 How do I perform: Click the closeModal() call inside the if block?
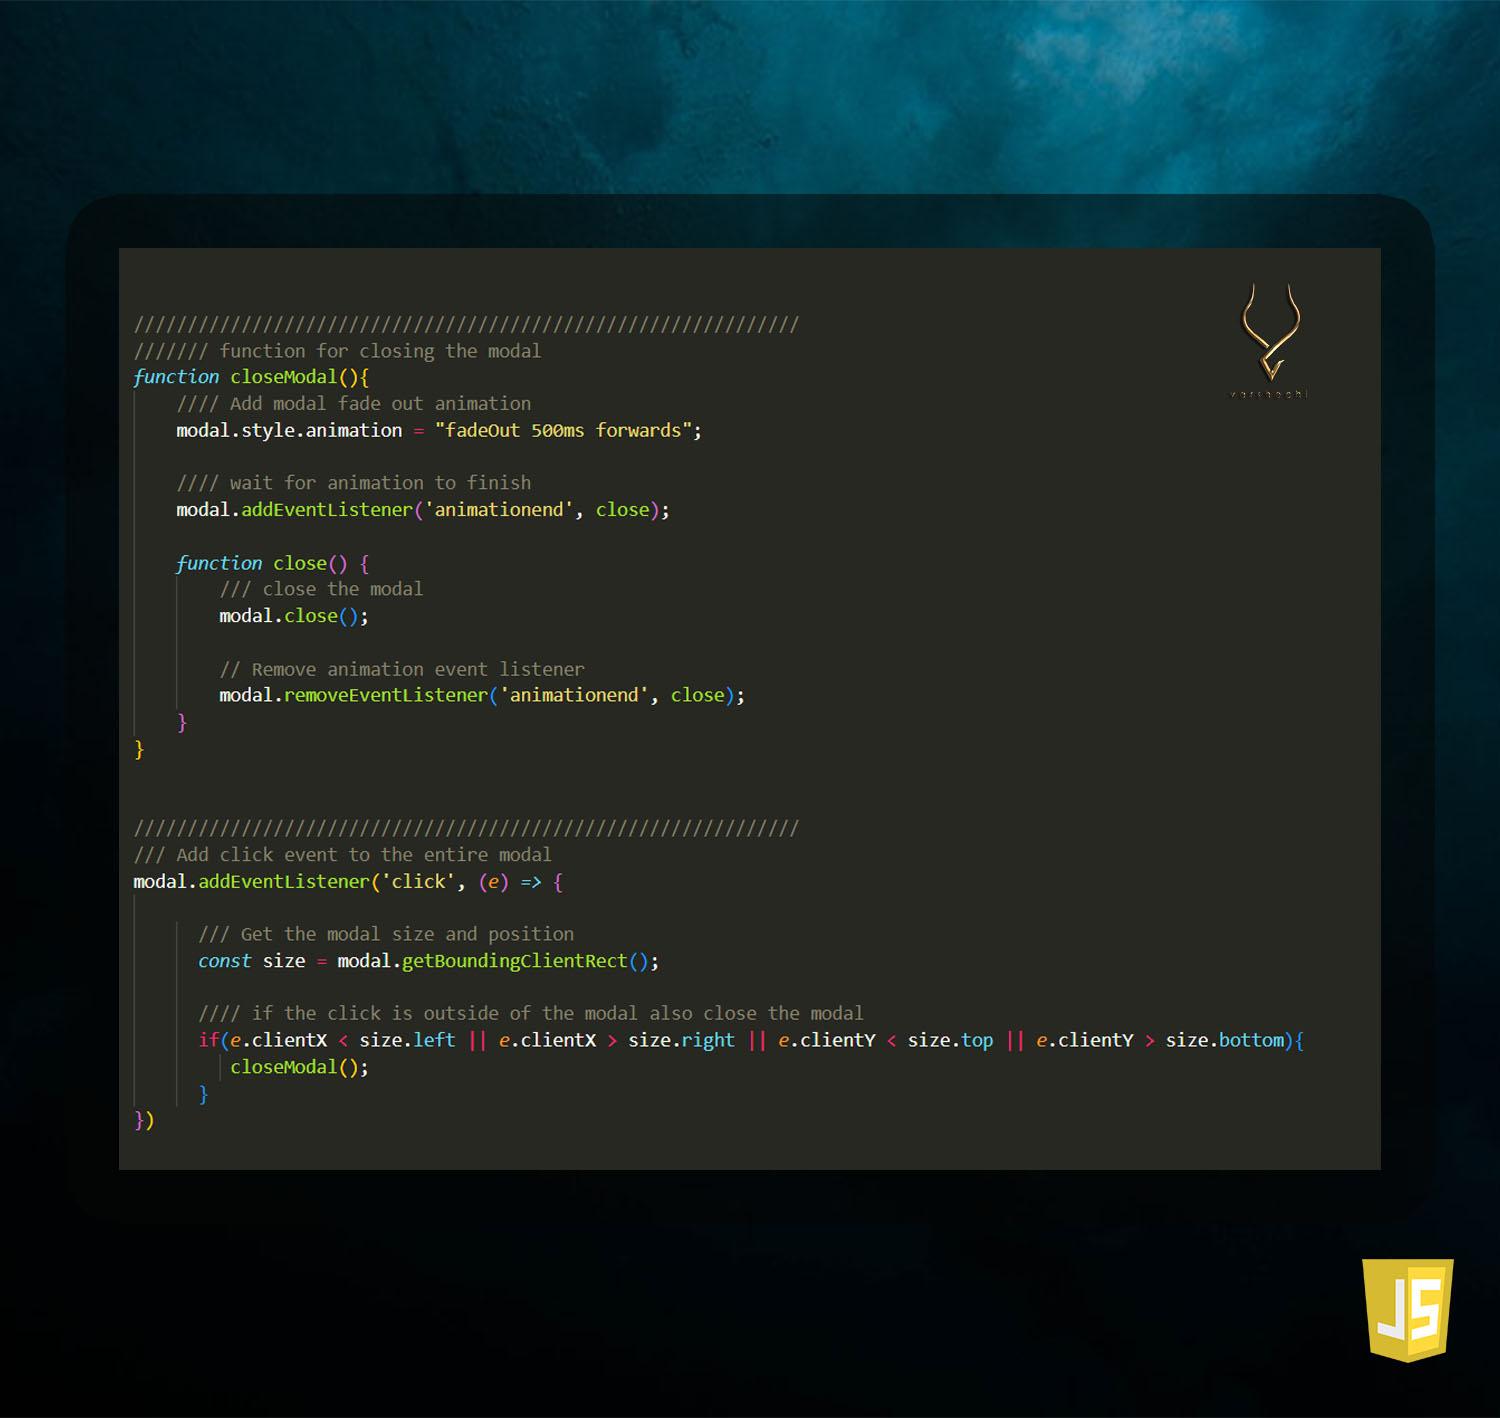(298, 1067)
